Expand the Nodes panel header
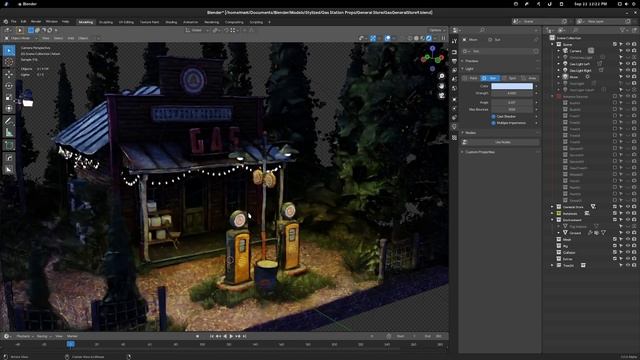Image resolution: width=640 pixels, height=360 pixels. 500,133
